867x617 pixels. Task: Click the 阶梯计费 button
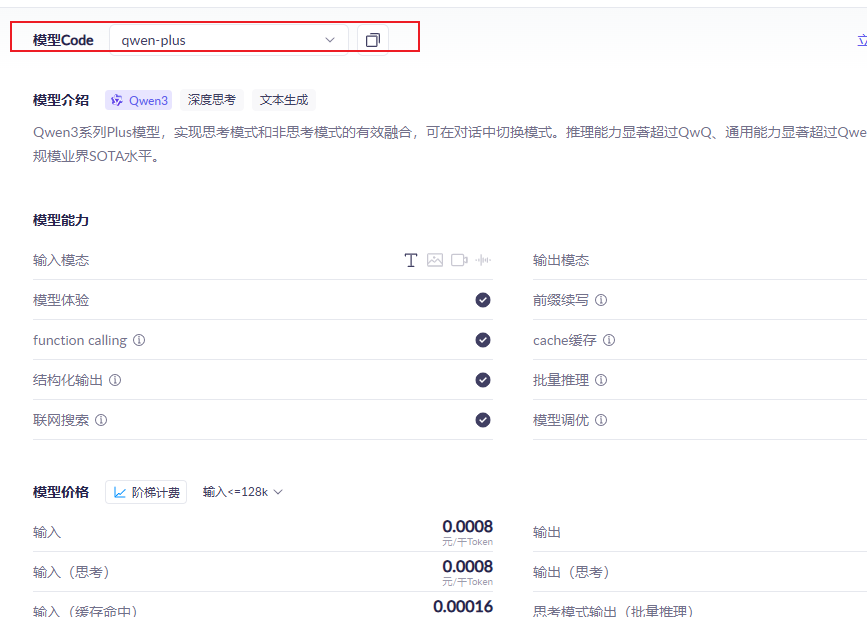coord(146,492)
